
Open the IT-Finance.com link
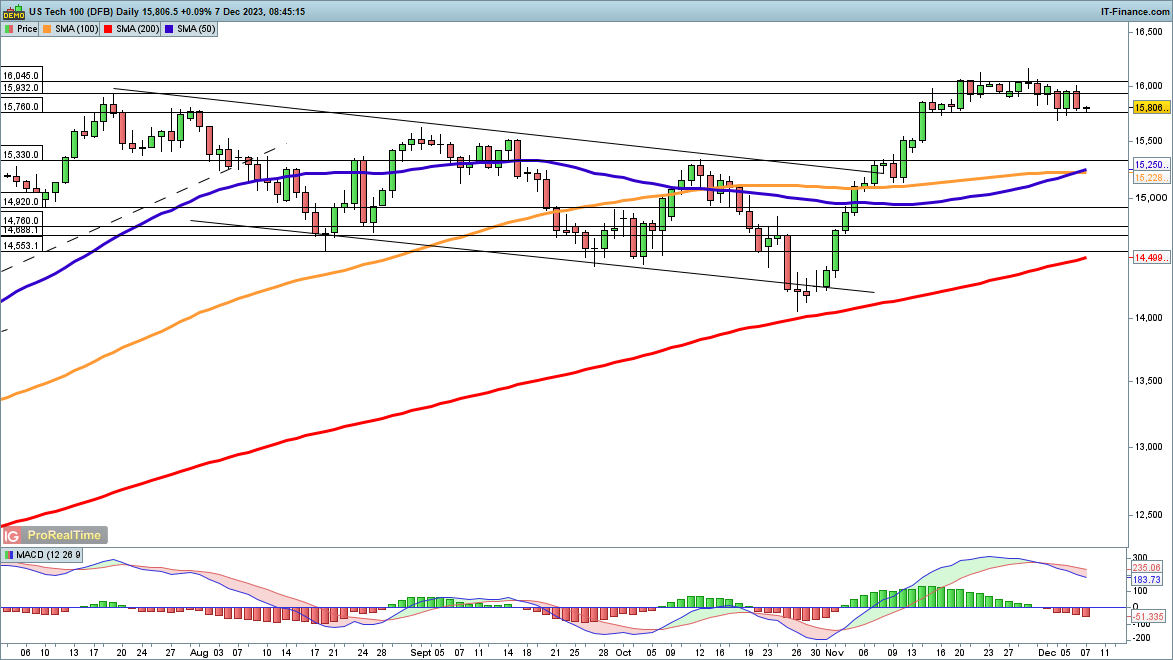[x=1136, y=12]
